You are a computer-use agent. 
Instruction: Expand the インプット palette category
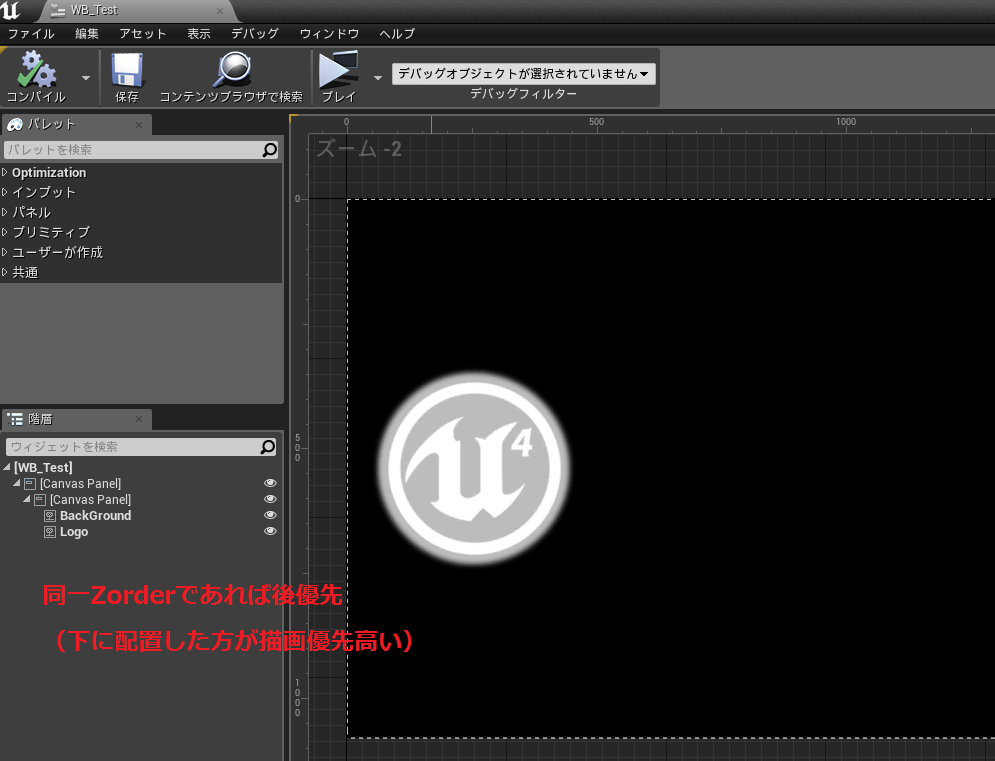coord(4,192)
